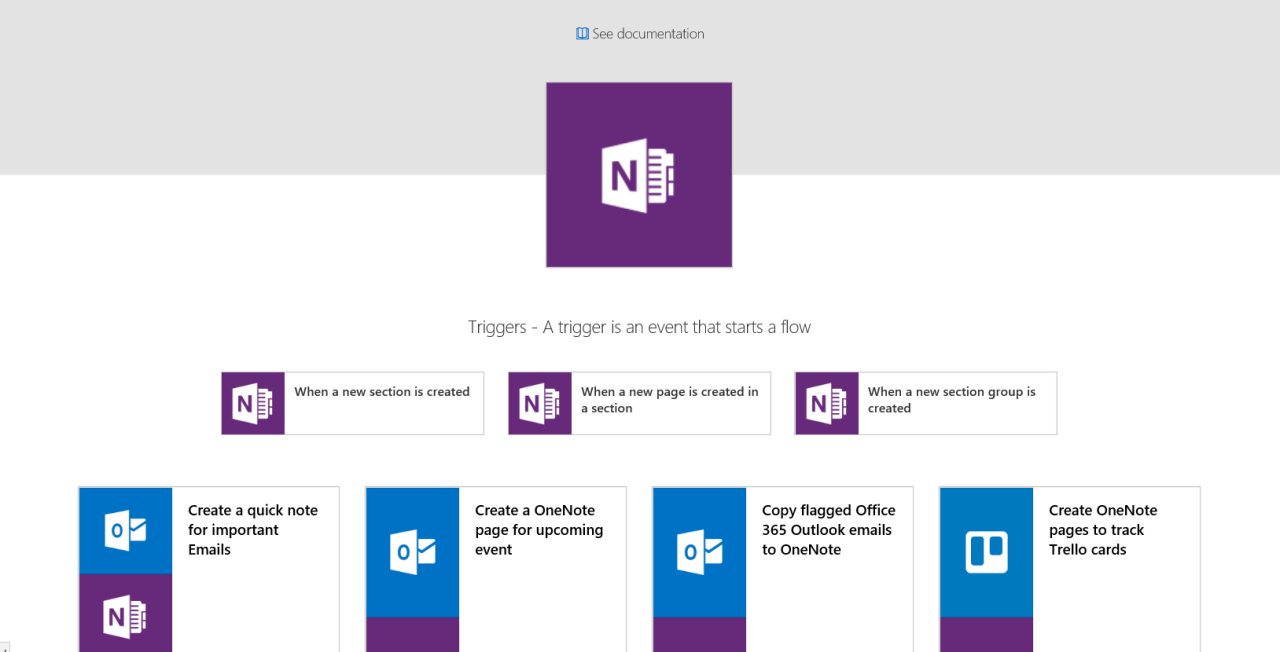This screenshot has height=652, width=1280.
Task: Select the new section created trigger icon
Action: point(253,403)
